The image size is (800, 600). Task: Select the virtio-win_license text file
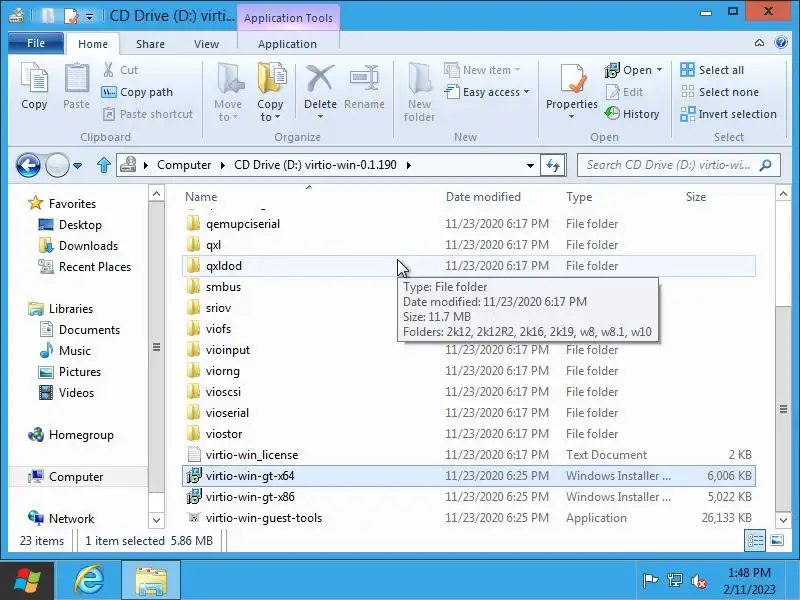point(468,455)
